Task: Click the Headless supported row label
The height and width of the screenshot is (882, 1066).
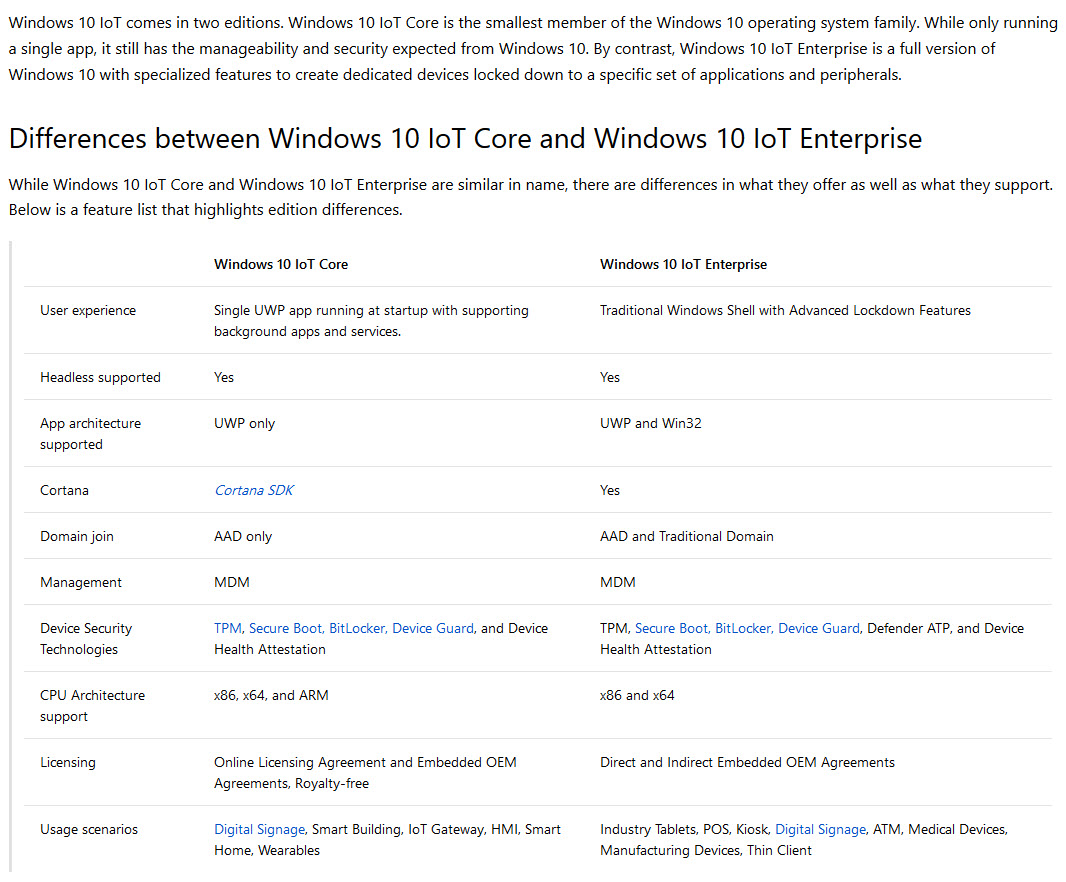Action: pyautogui.click(x=100, y=377)
